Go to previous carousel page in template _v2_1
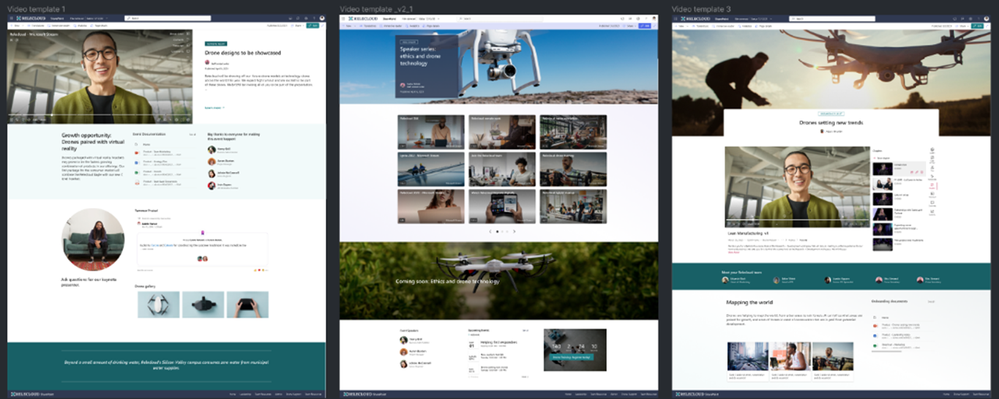Image resolution: width=999 pixels, height=399 pixels. tap(490, 231)
